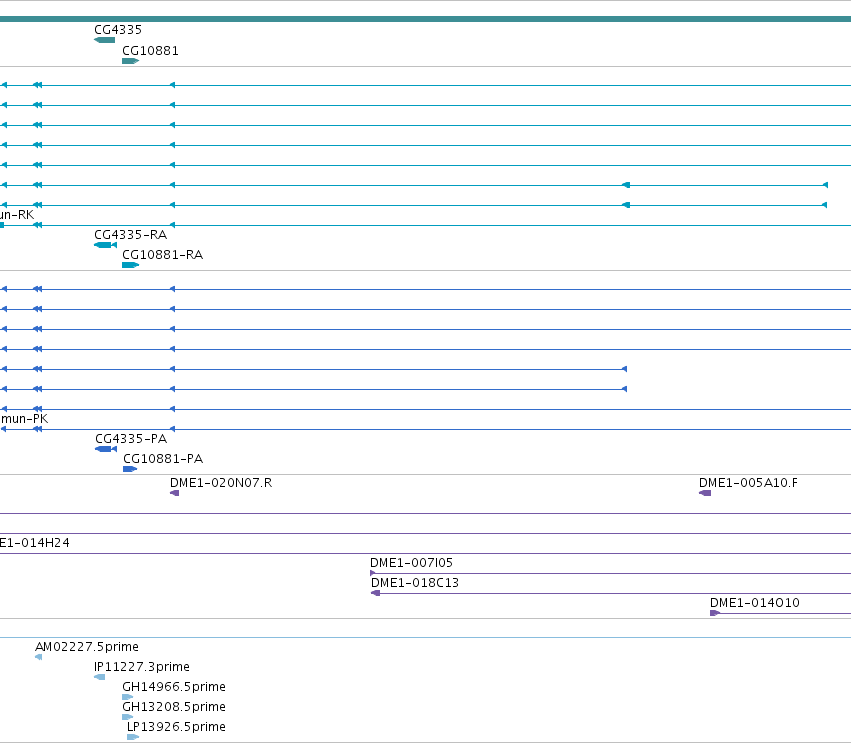Click the LP13926.5prime label
The width and height of the screenshot is (851, 743).
(176, 727)
